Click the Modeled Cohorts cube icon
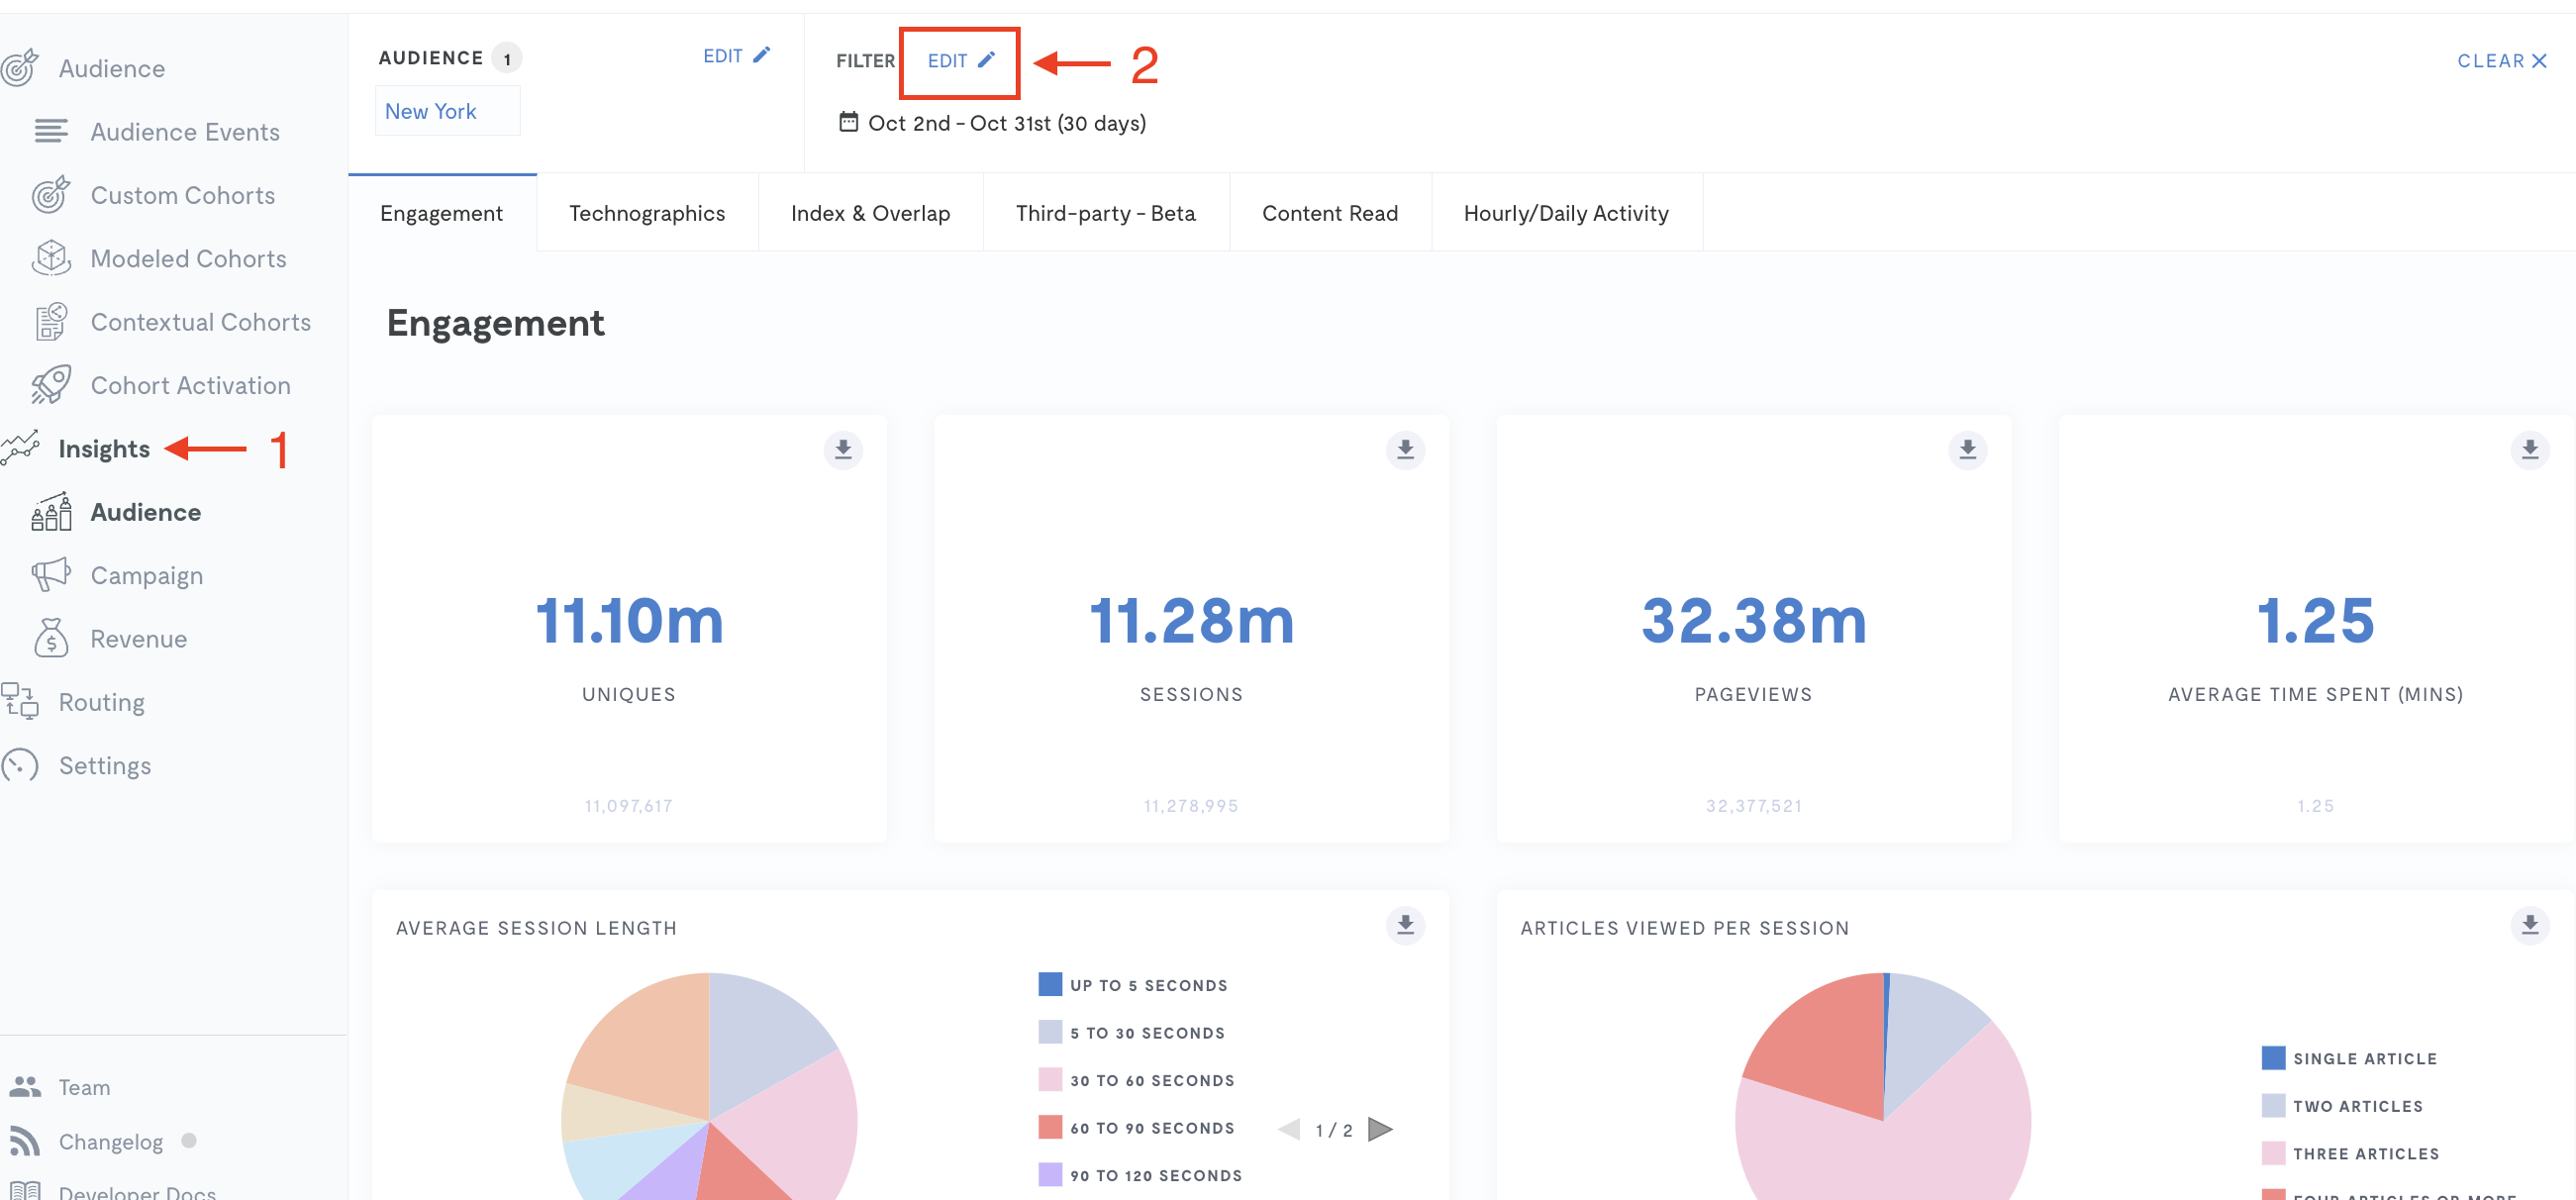The width and height of the screenshot is (2576, 1200). pos(51,258)
